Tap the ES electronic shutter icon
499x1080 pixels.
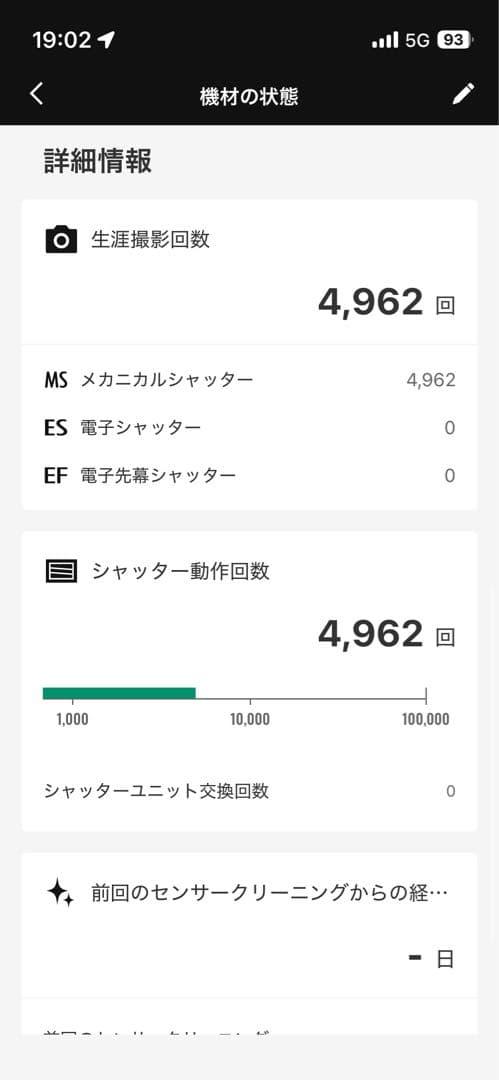click(56, 428)
